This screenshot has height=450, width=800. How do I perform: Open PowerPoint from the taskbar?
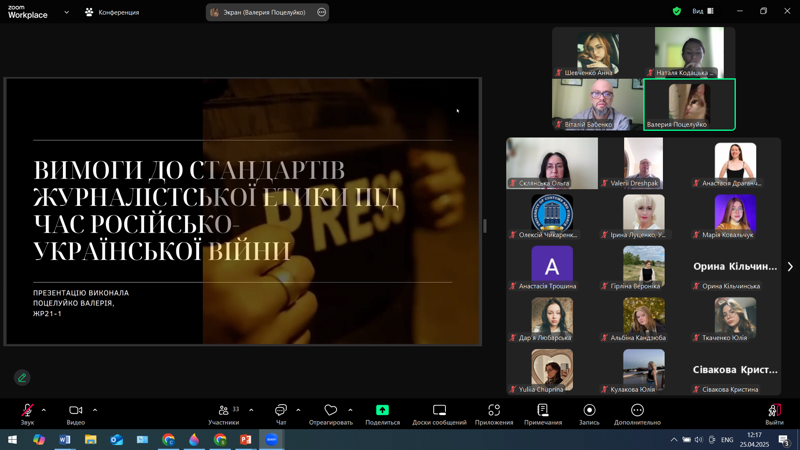click(245, 439)
